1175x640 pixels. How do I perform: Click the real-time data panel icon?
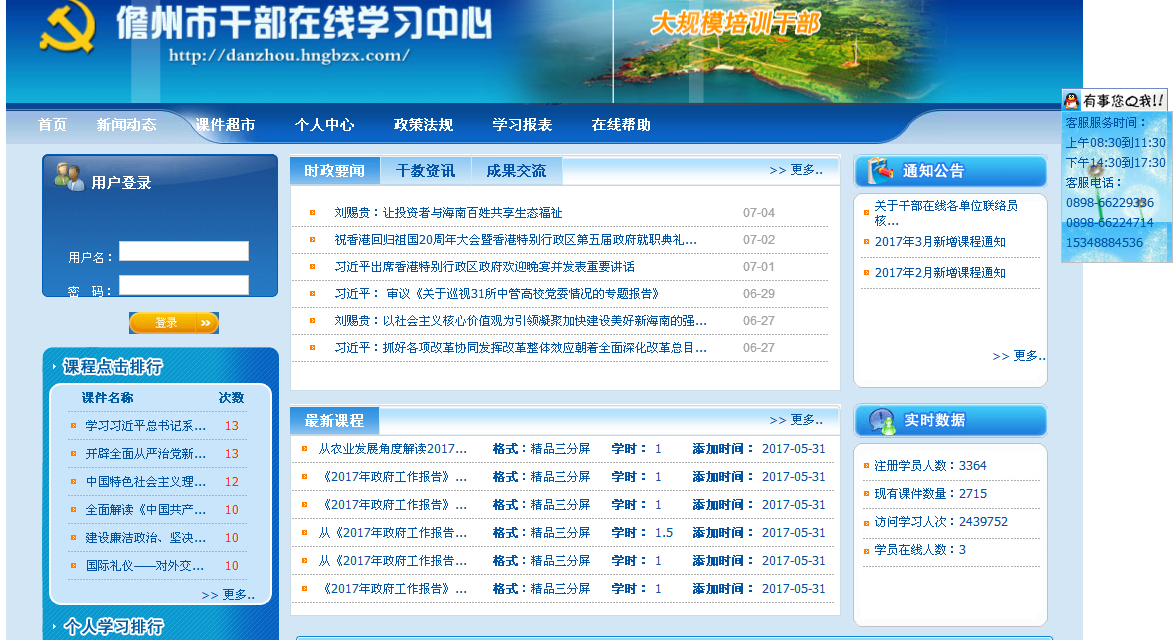(x=882, y=421)
